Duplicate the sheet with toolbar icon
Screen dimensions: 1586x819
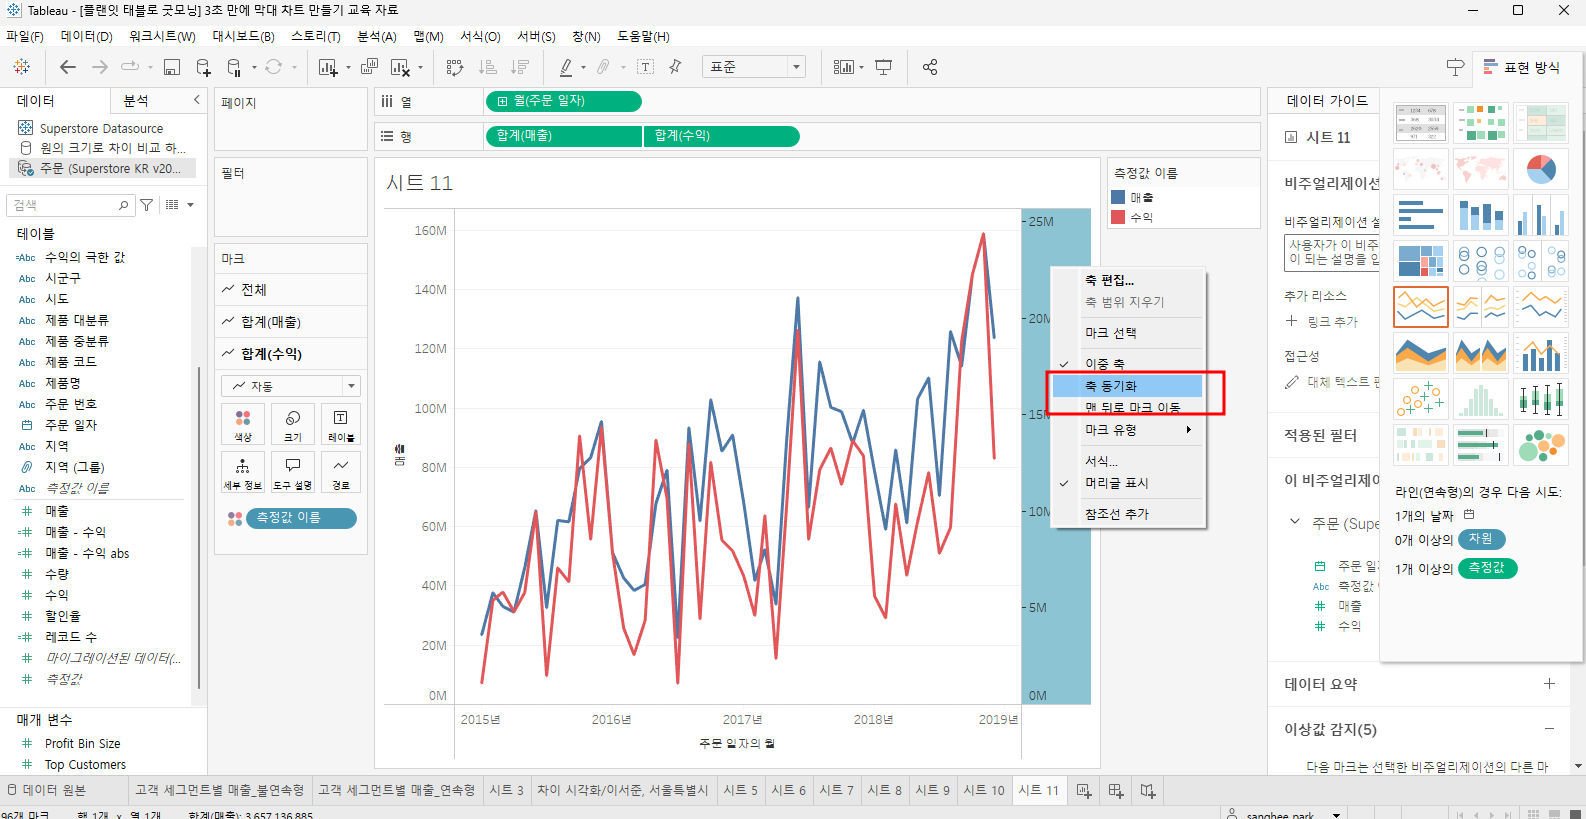tap(369, 67)
